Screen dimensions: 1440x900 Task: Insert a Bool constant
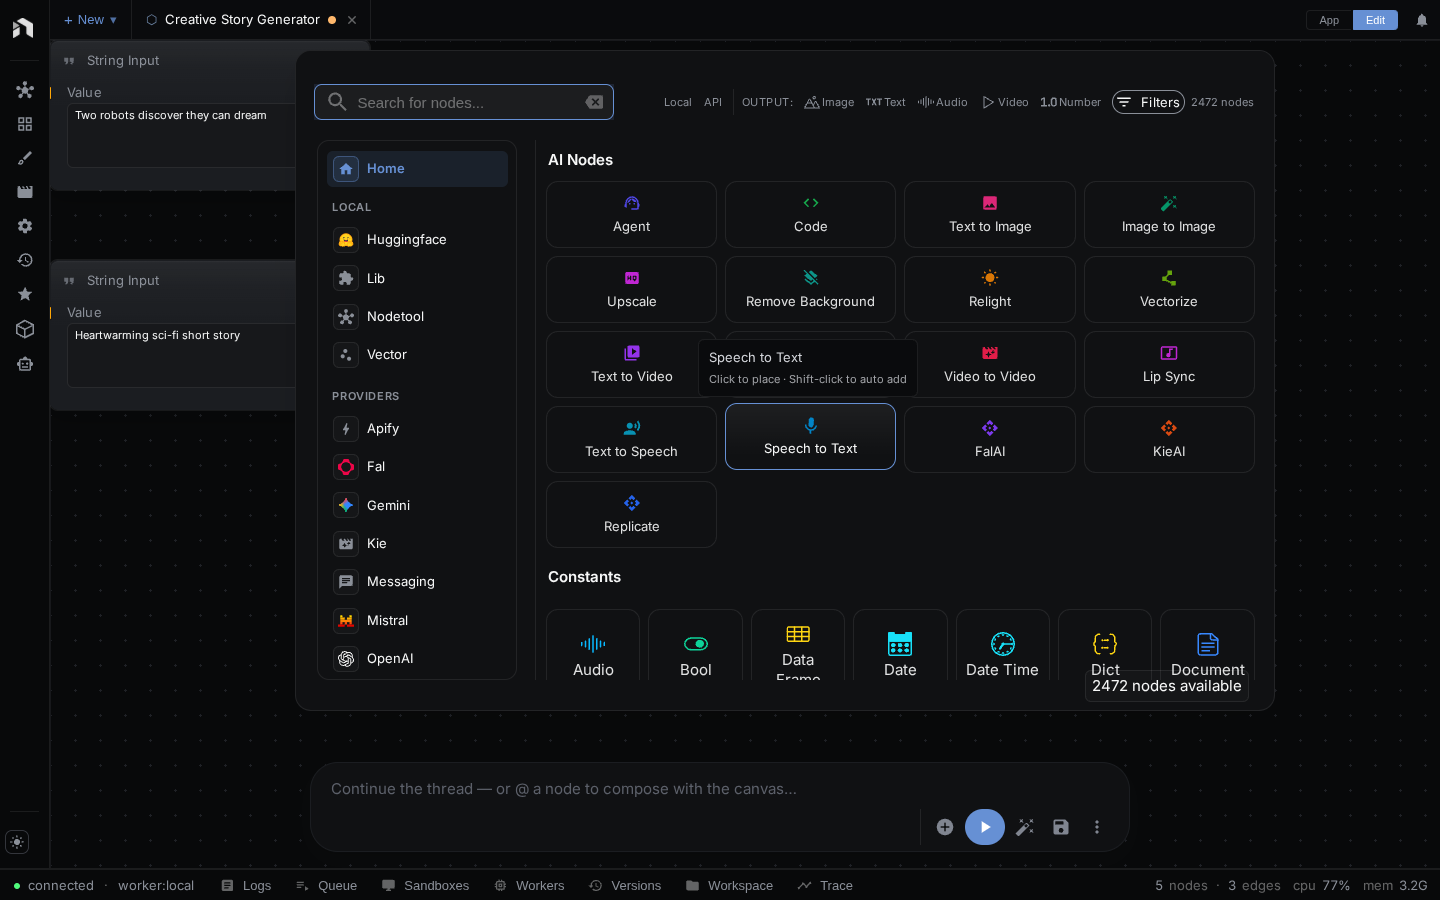tap(695, 645)
